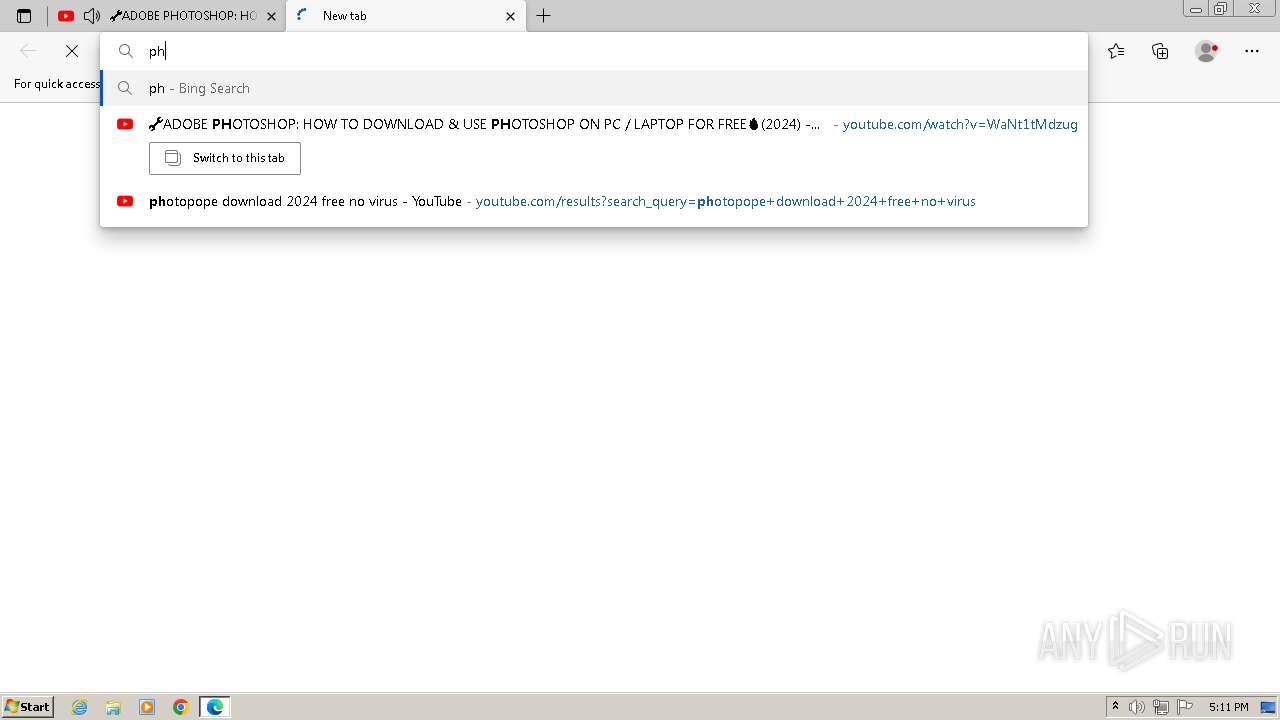Viewport: 1280px width, 720px height.
Task: Click the youtube.com/results search_query URL
Action: point(725,201)
